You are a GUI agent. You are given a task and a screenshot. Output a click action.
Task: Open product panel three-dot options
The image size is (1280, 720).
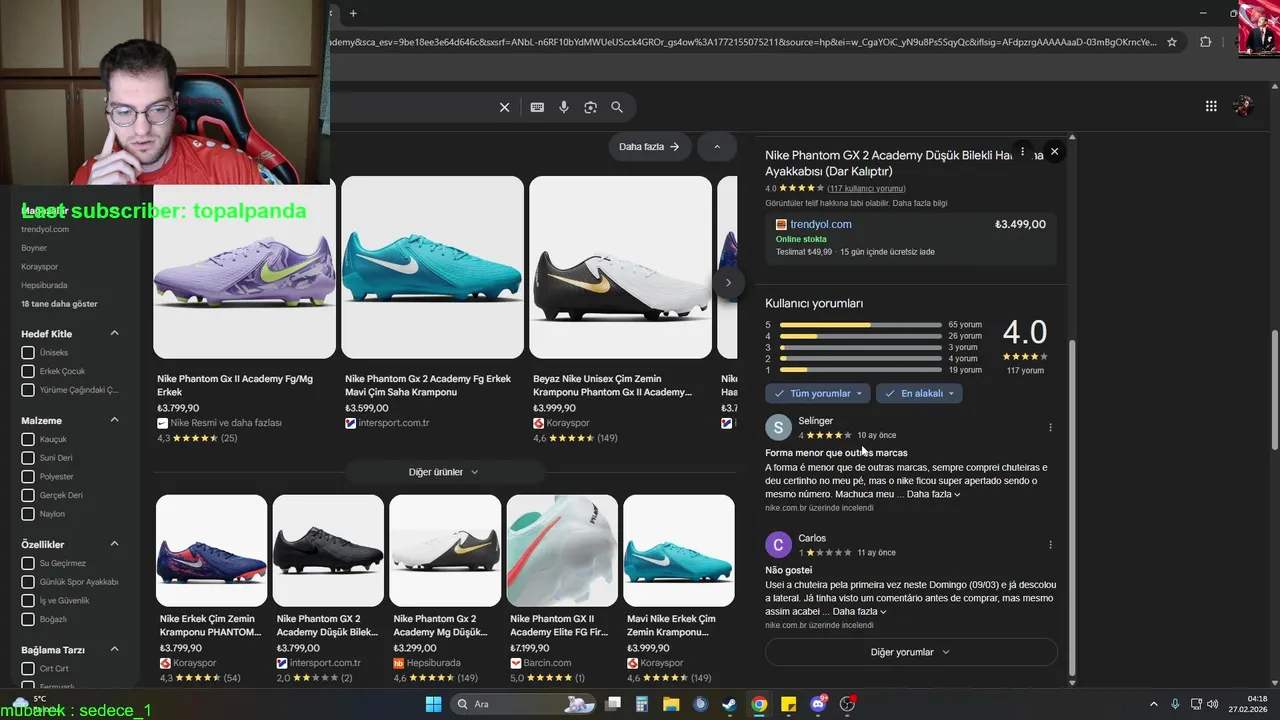[x=1022, y=151]
